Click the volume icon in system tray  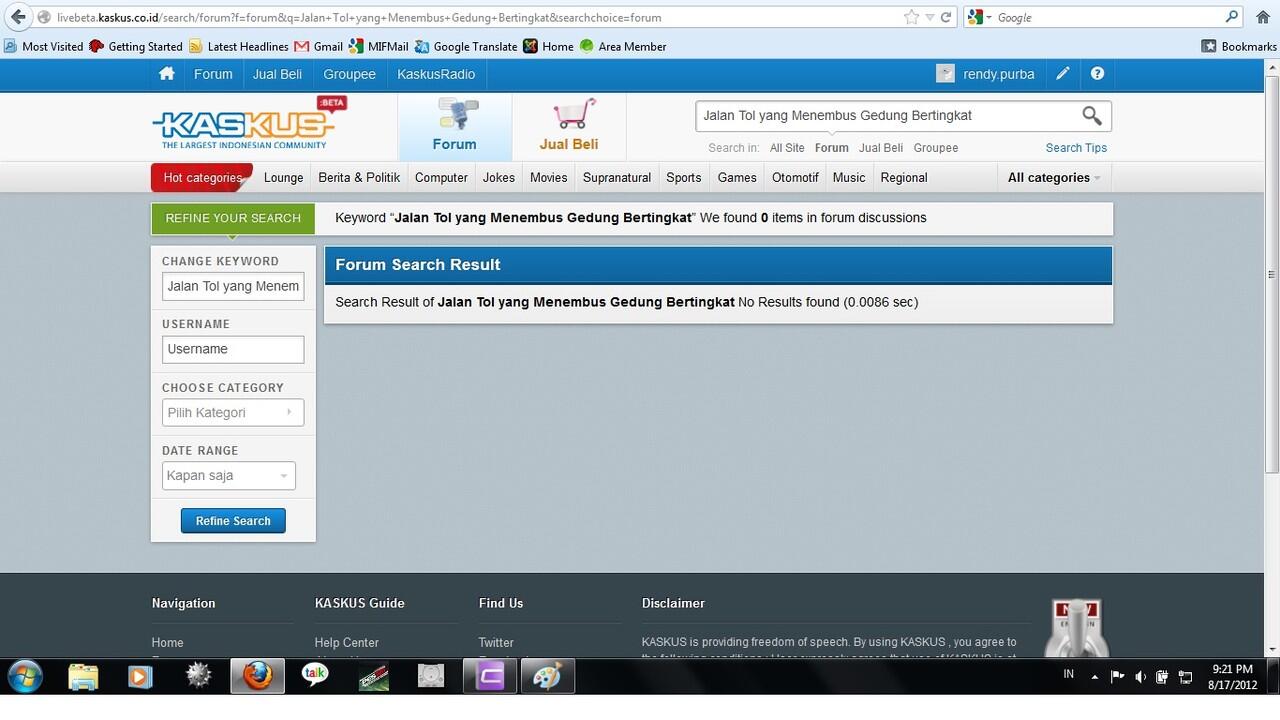(1140, 677)
